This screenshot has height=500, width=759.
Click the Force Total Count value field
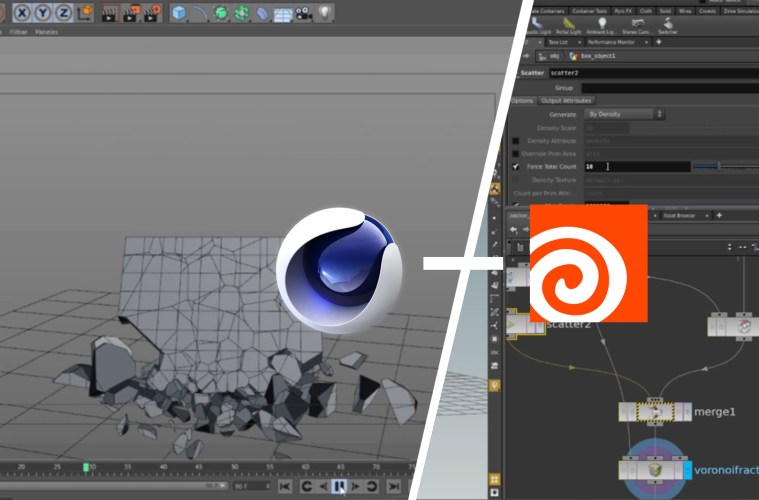[x=637, y=167]
